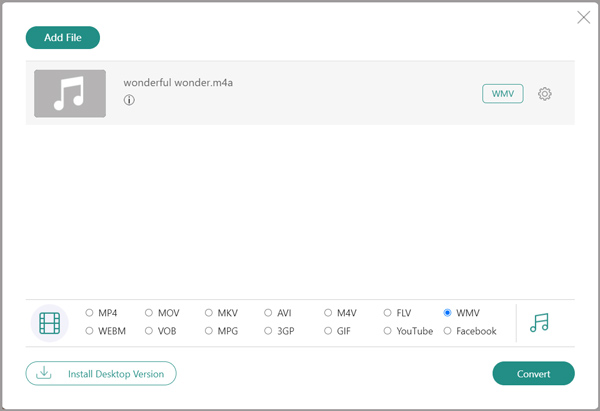The image size is (600, 411).
Task: Select the MKV radio button
Action: point(209,313)
